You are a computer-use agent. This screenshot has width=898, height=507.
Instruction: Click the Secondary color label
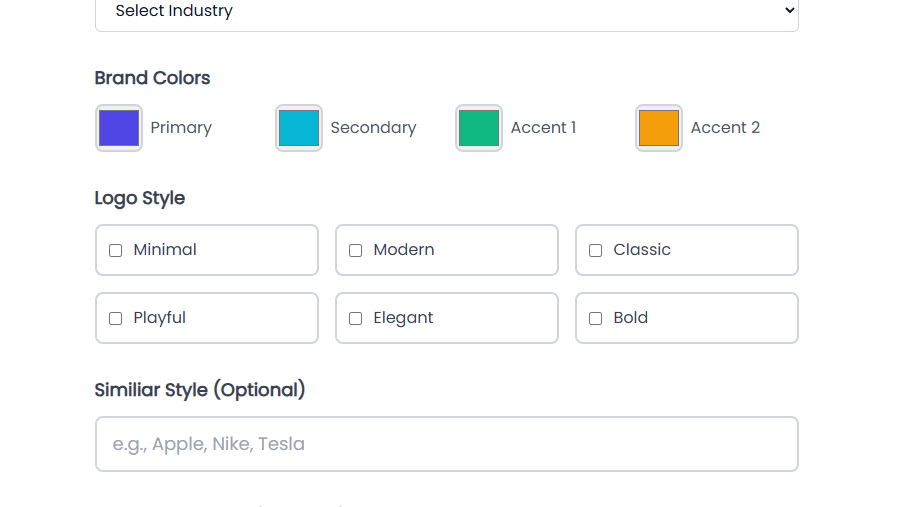pos(373,128)
